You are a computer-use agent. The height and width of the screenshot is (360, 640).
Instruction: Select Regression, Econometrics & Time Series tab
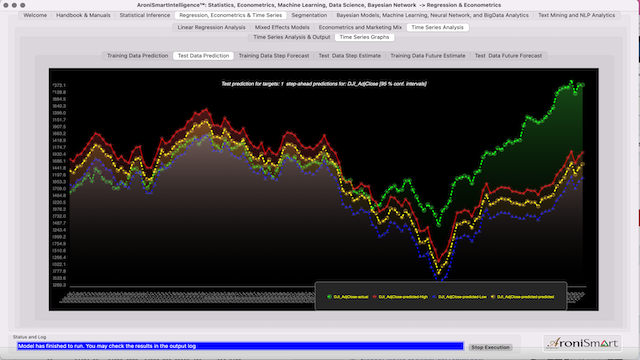pos(231,15)
